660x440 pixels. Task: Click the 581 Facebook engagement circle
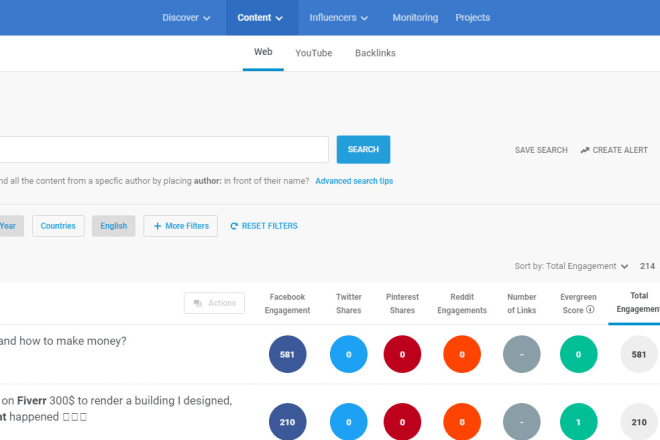pos(288,354)
